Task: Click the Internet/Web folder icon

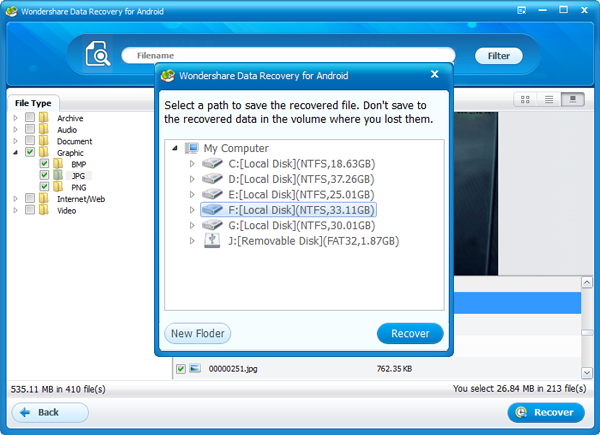Action: [44, 198]
